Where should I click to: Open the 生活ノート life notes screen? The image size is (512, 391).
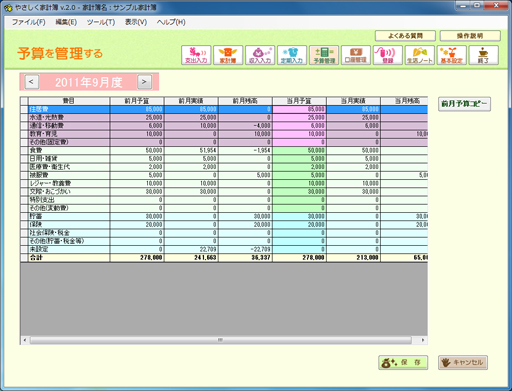(x=420, y=55)
